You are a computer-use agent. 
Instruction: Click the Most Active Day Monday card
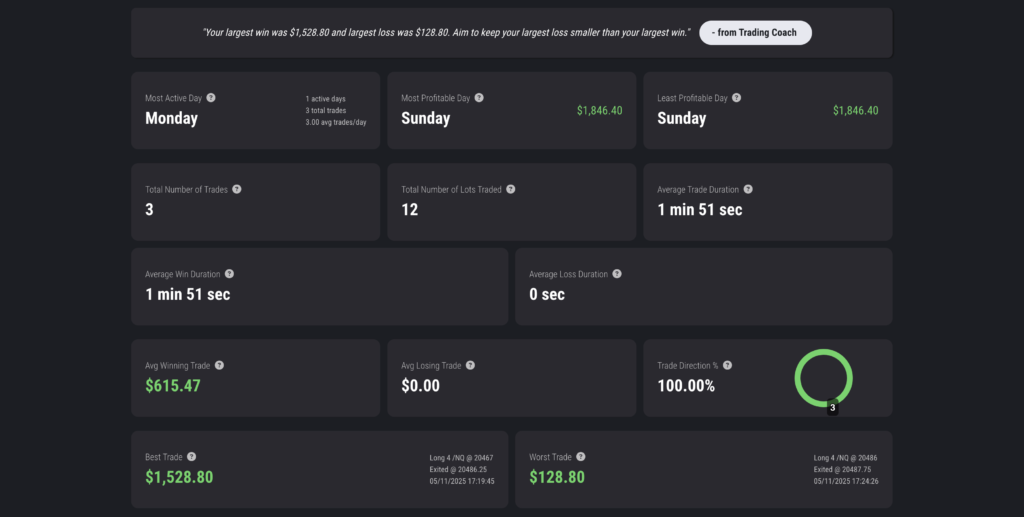255,110
